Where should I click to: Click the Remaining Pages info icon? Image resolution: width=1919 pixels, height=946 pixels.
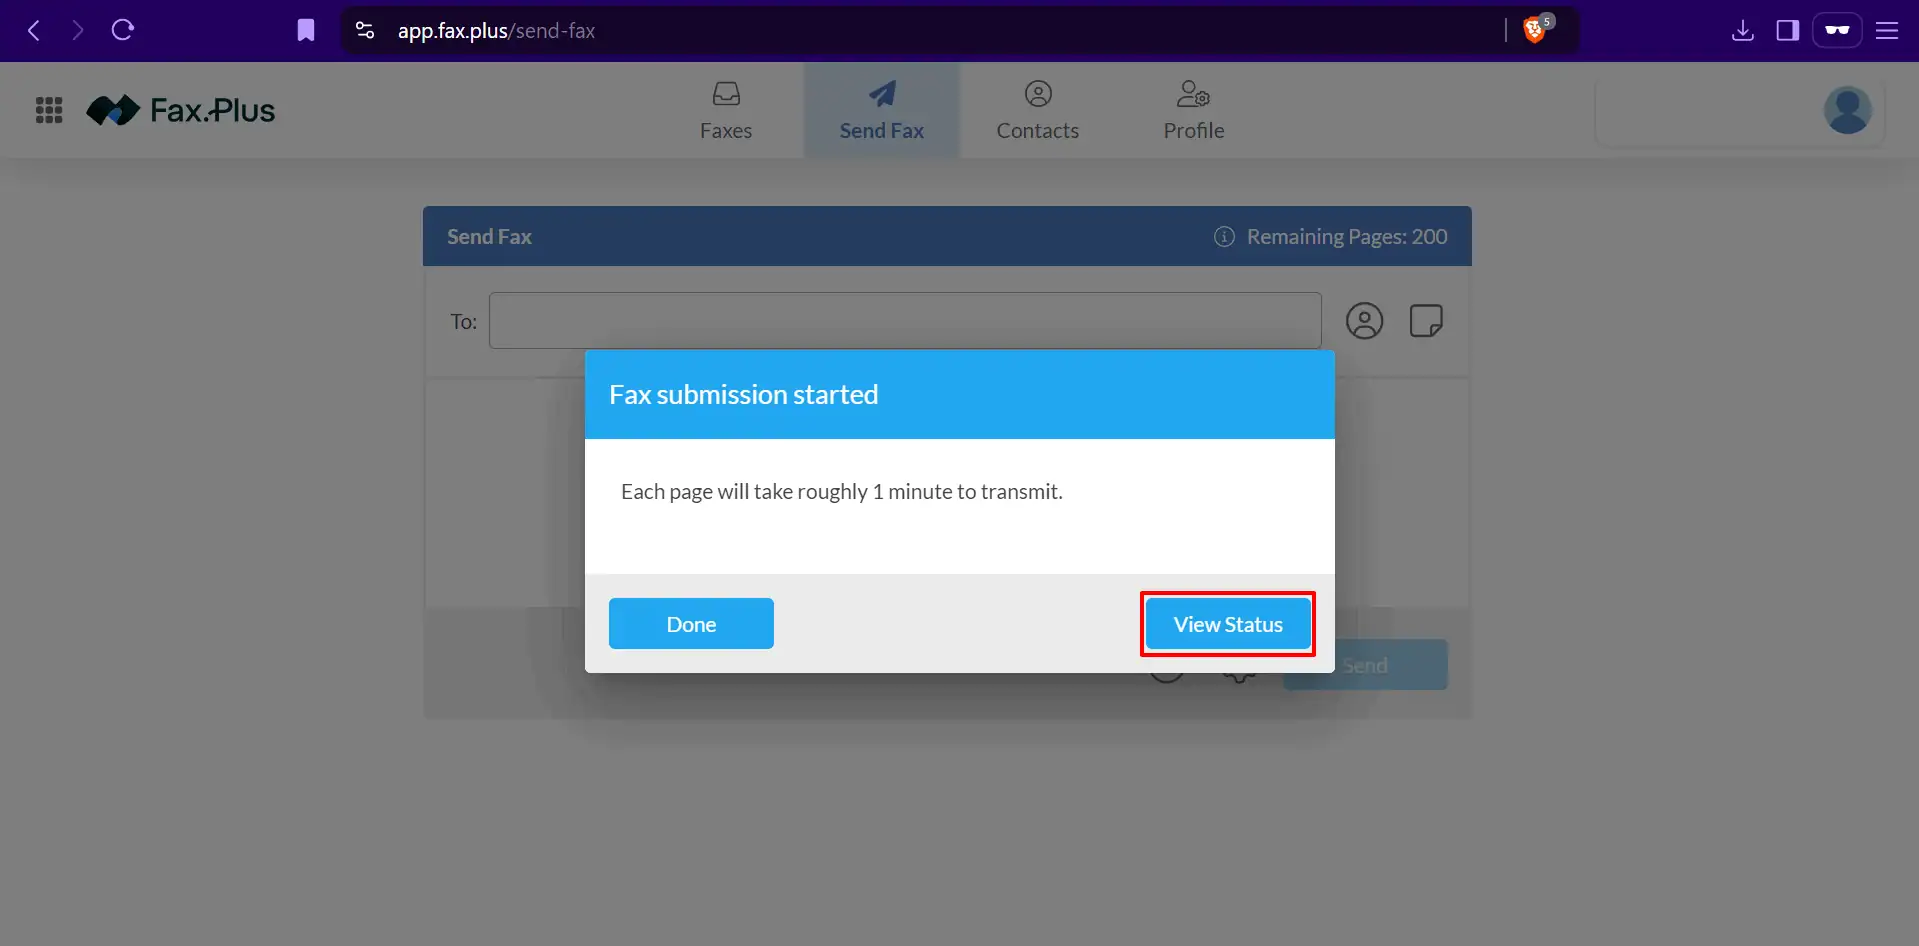[1224, 237]
